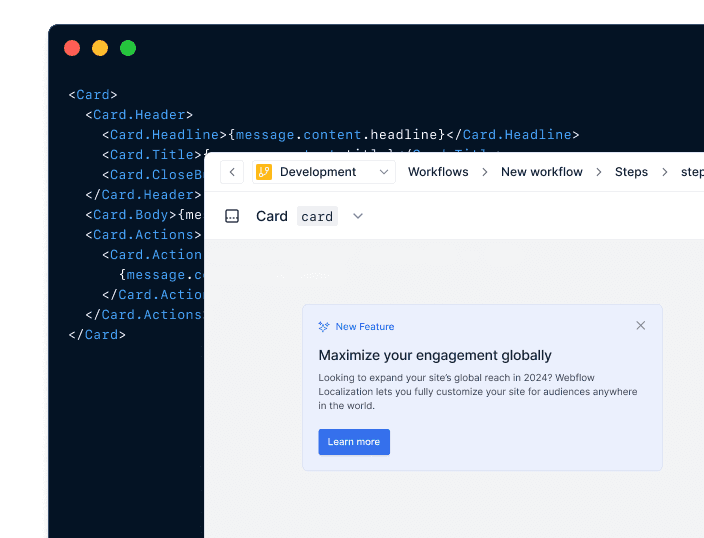Open the Workflows breadcrumb
Image resolution: width=704 pixels, height=538 pixels.
438,172
